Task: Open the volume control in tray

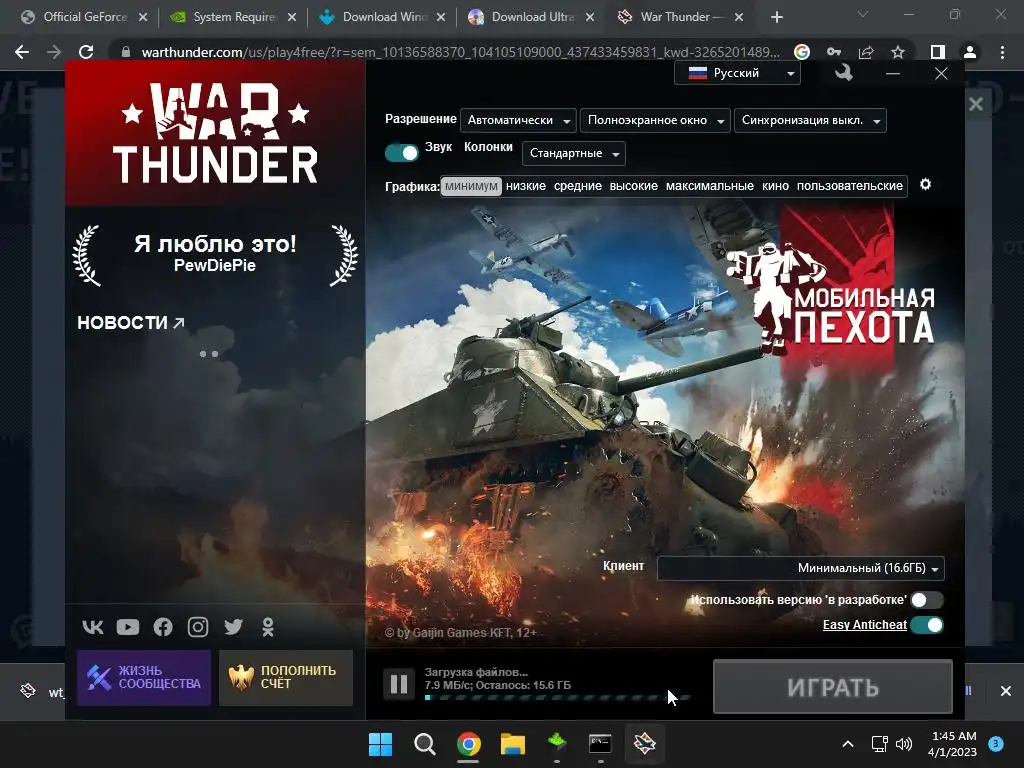Action: tap(904, 744)
